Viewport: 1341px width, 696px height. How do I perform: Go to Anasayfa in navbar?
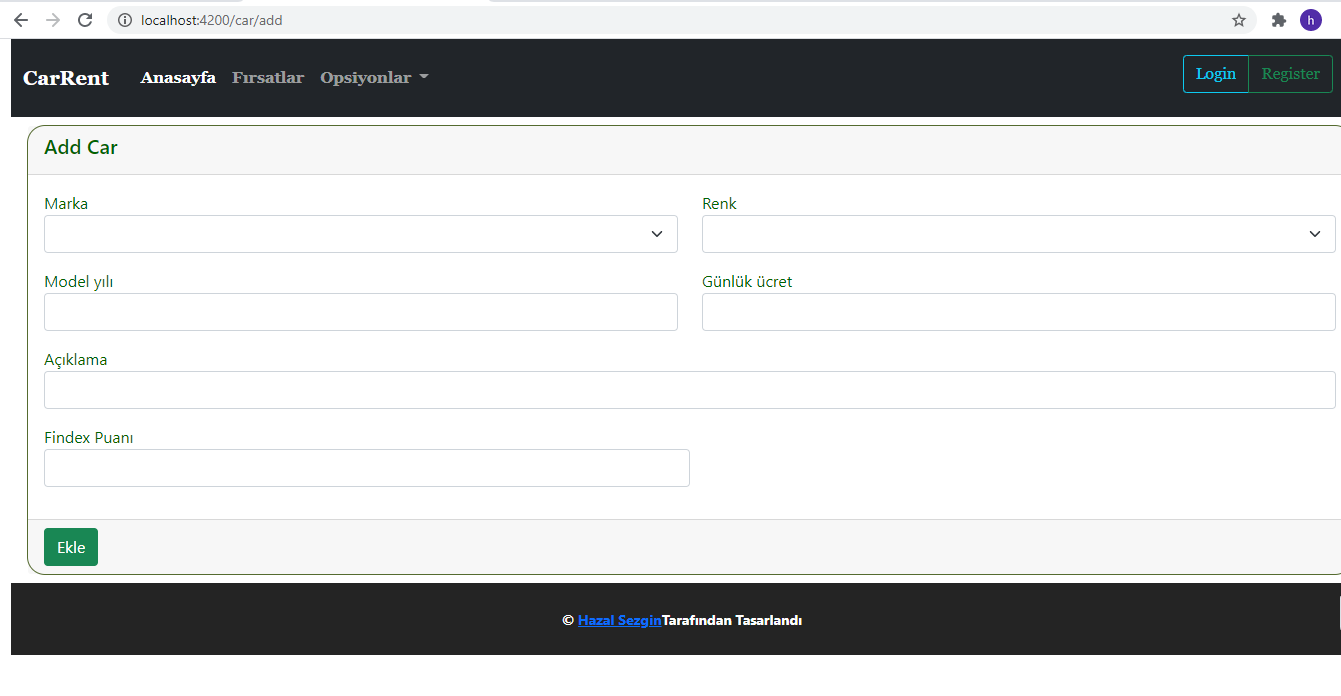(178, 78)
